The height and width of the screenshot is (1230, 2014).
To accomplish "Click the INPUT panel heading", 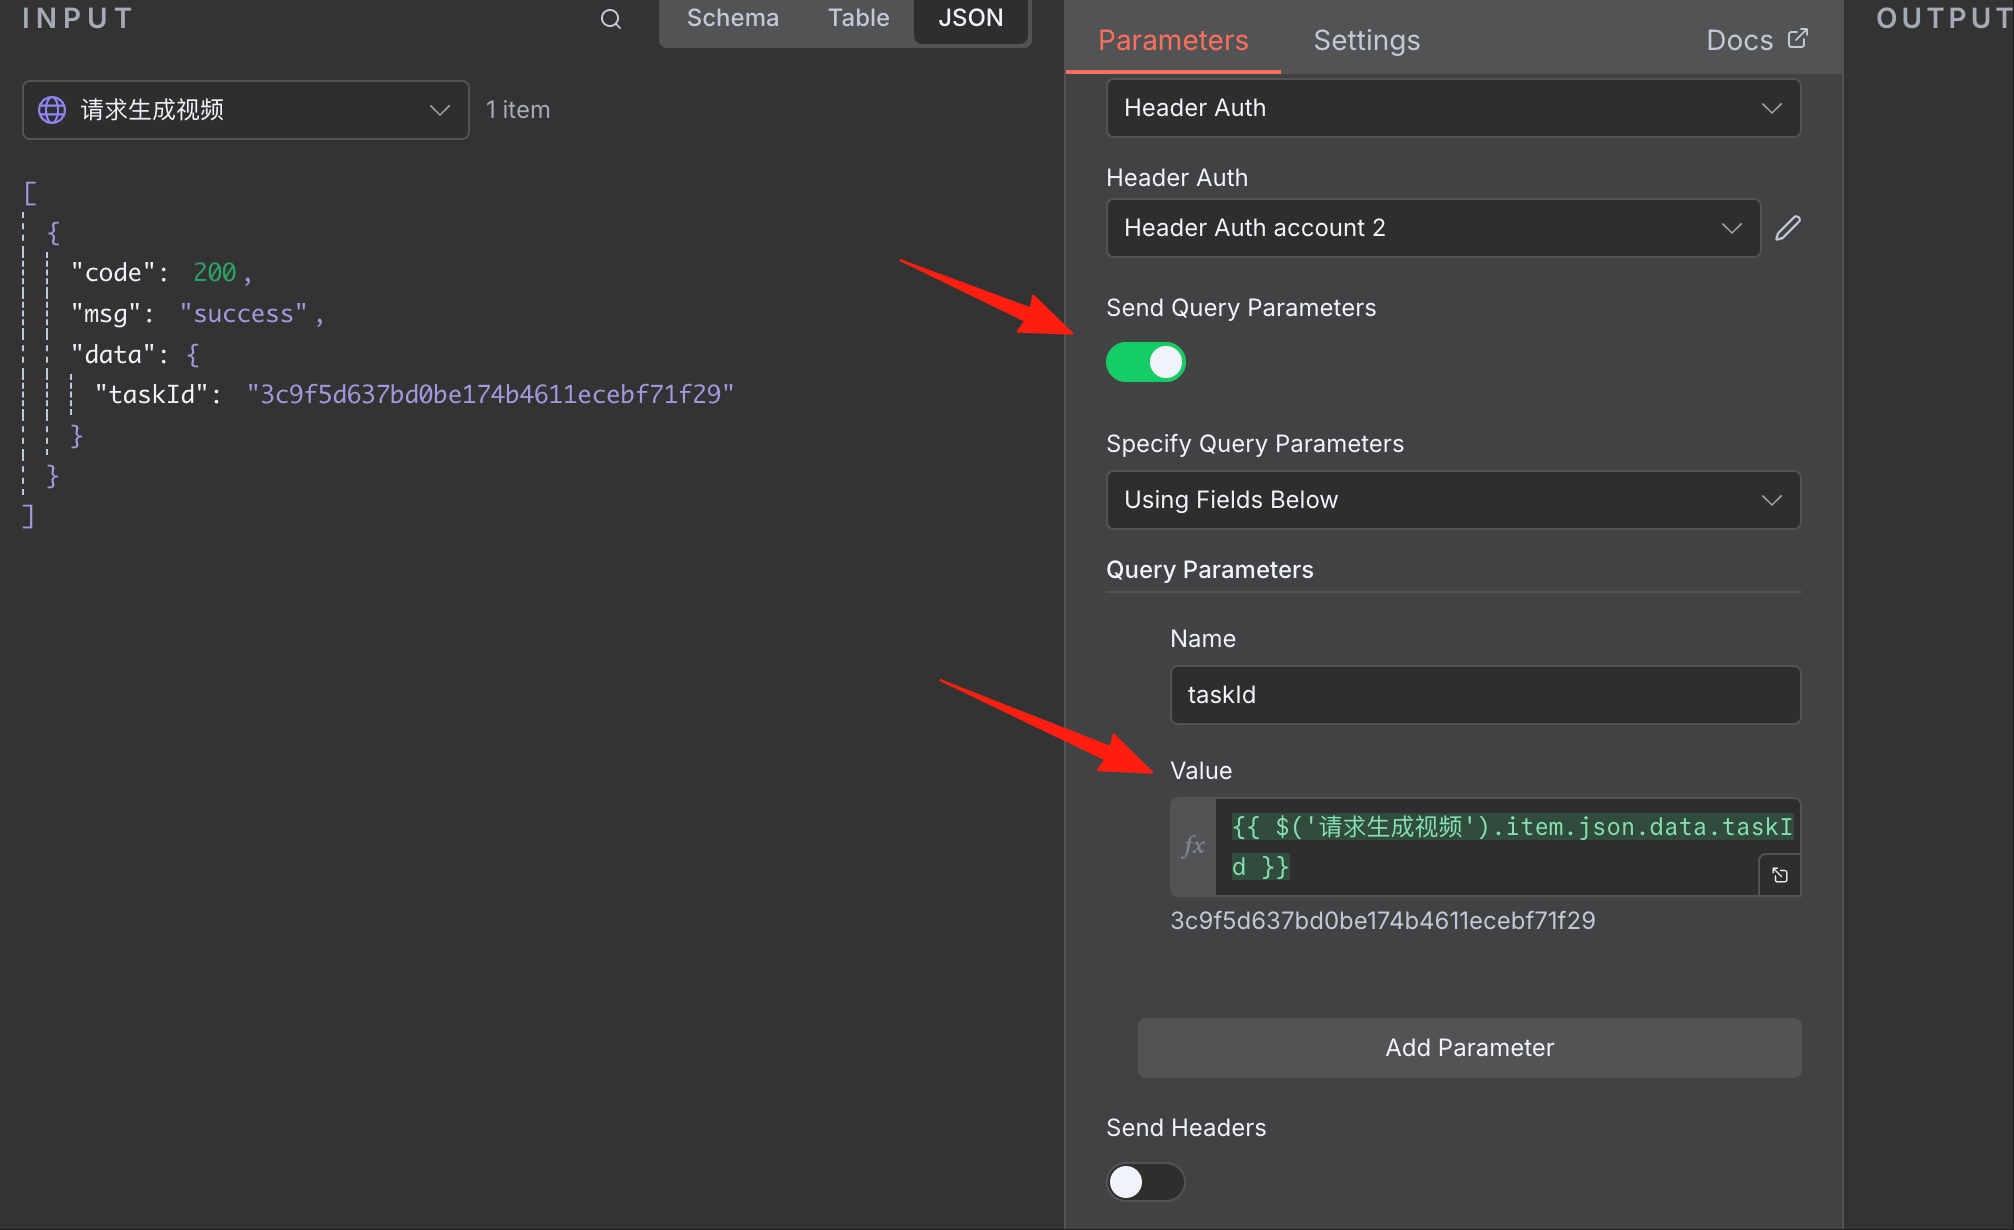I will pos(77,19).
